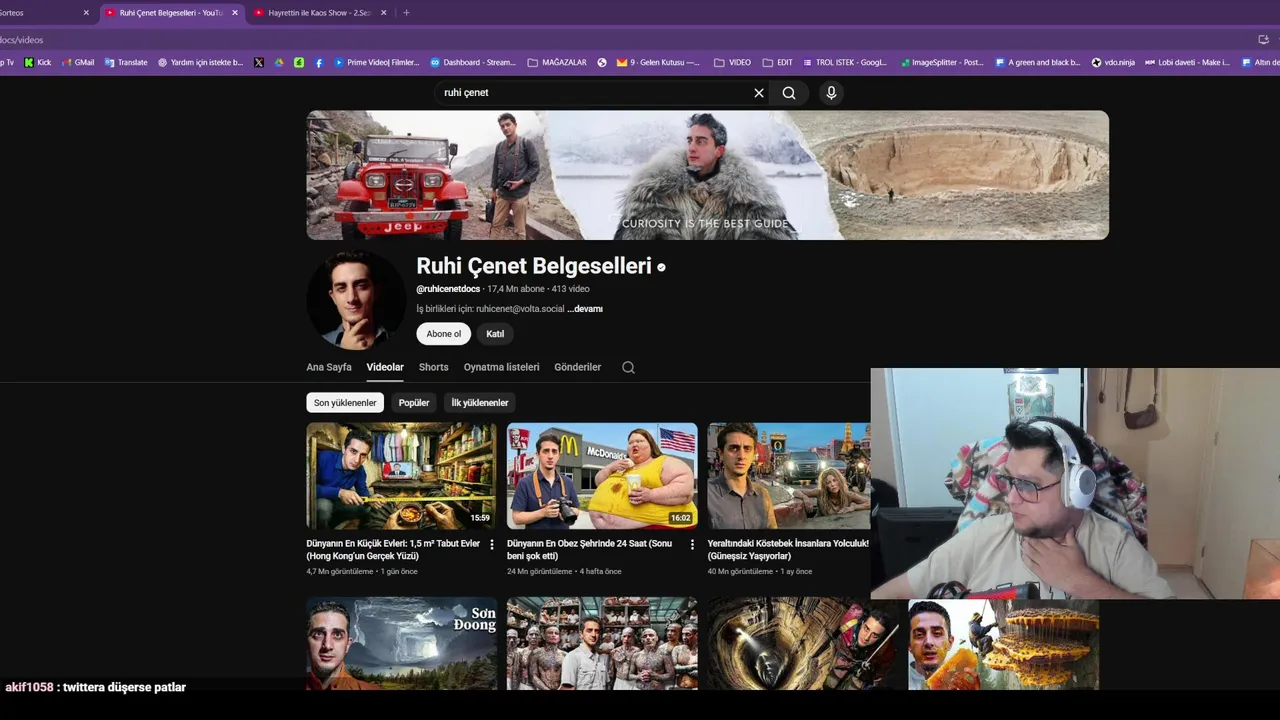Open 'Dünyanın En Küçük Evleri' video title
This screenshot has width=1280, height=720.
[394, 550]
